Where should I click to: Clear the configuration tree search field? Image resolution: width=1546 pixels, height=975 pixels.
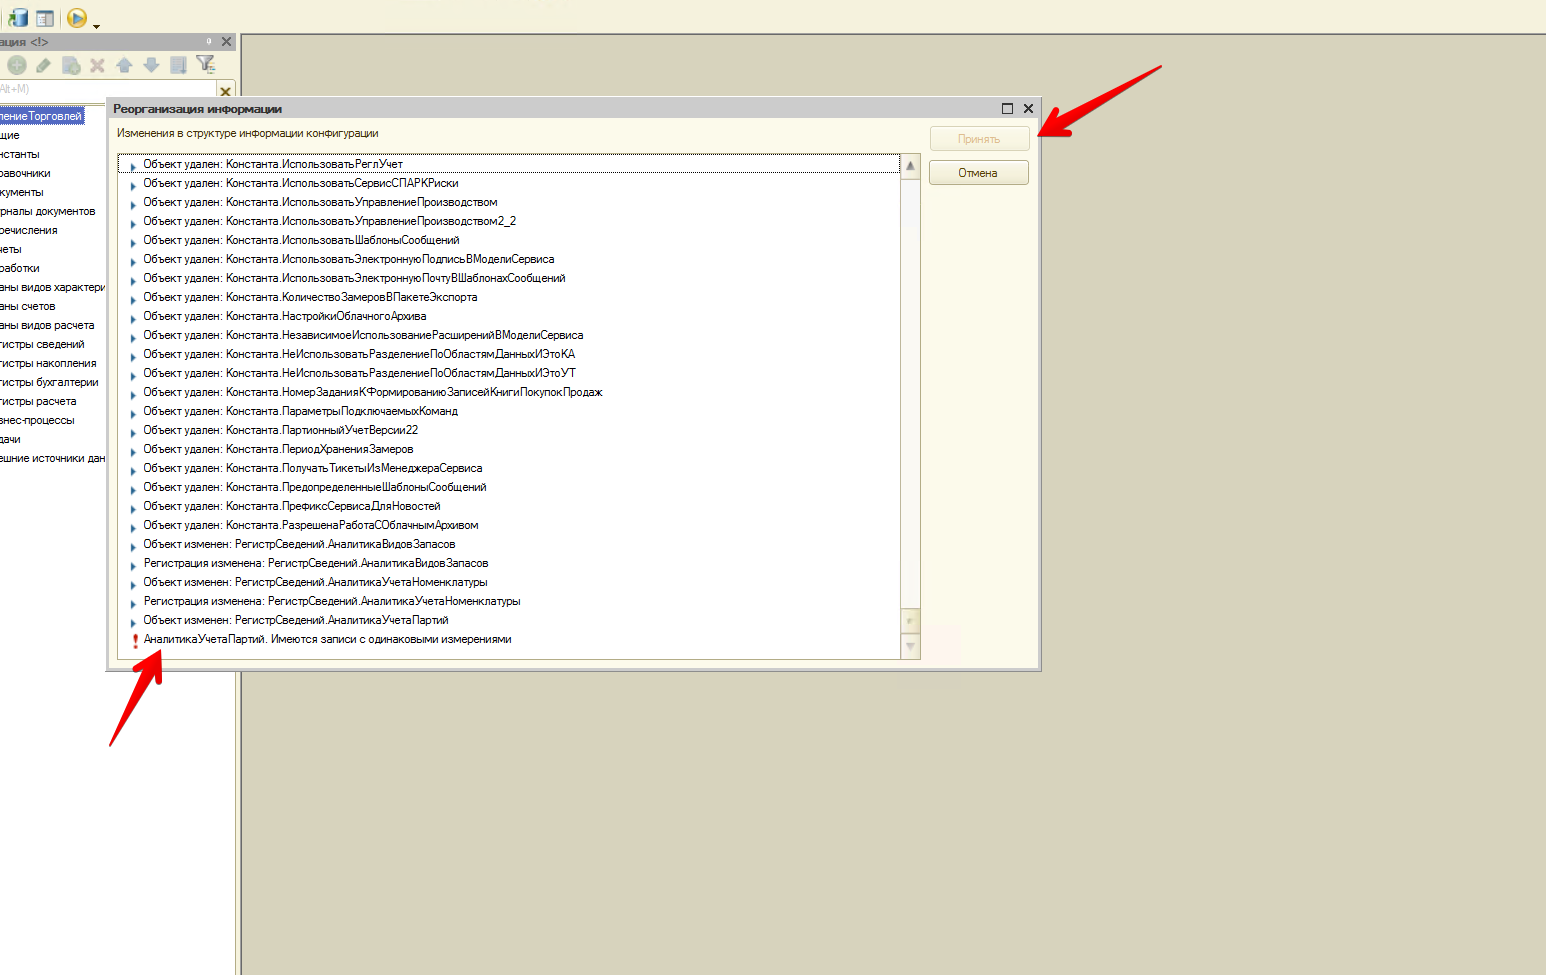[225, 91]
